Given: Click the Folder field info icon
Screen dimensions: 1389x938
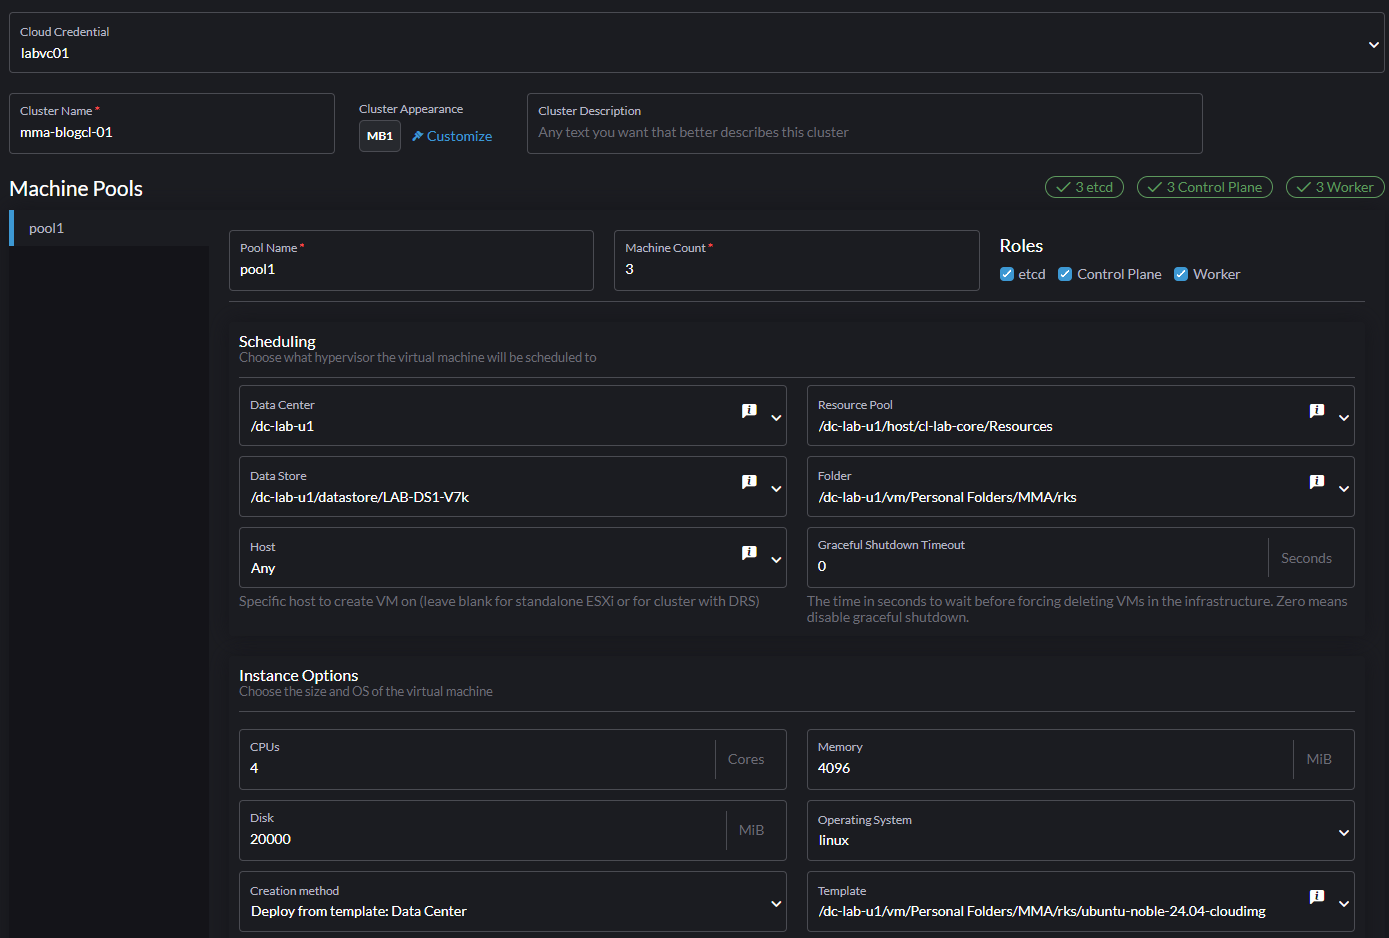Looking at the screenshot, I should click(x=1317, y=482).
